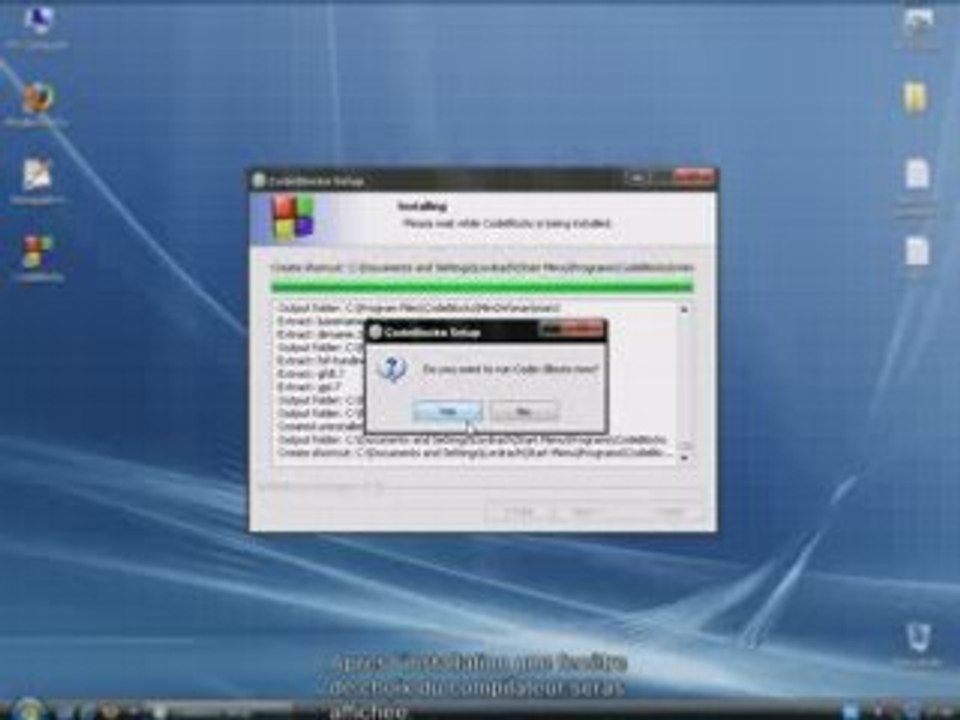Screen dimensions: 960x720
Task: Click the 'Installing' heading text
Action: (x=422, y=206)
